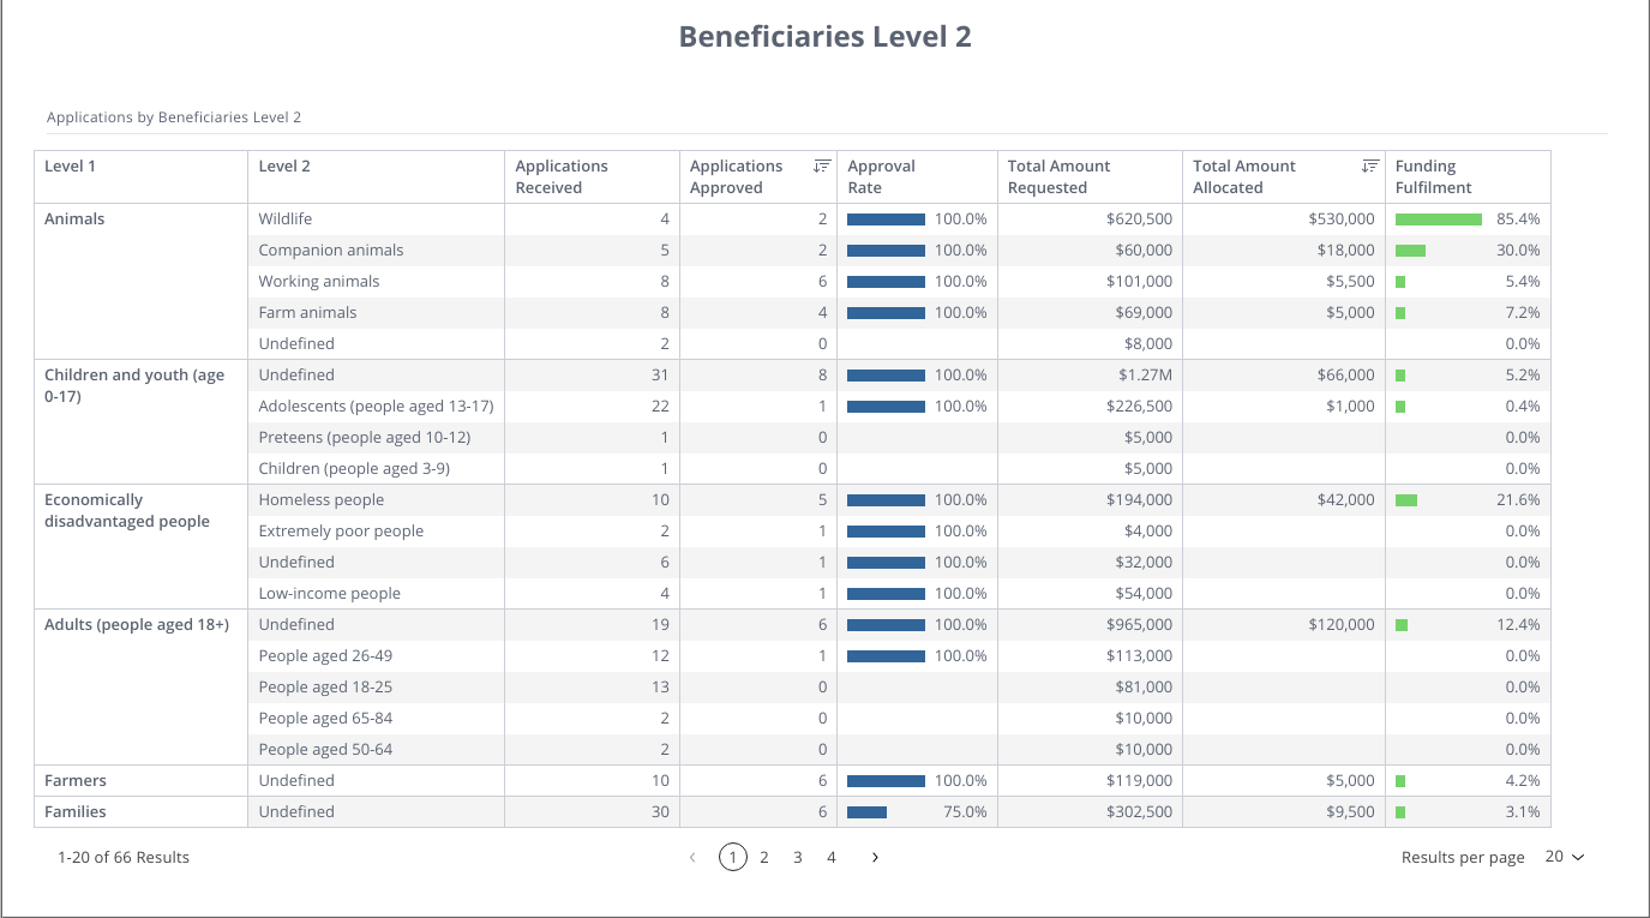
Task: Click sort icon in Total Amount Allocated header
Action: (x=1370, y=166)
